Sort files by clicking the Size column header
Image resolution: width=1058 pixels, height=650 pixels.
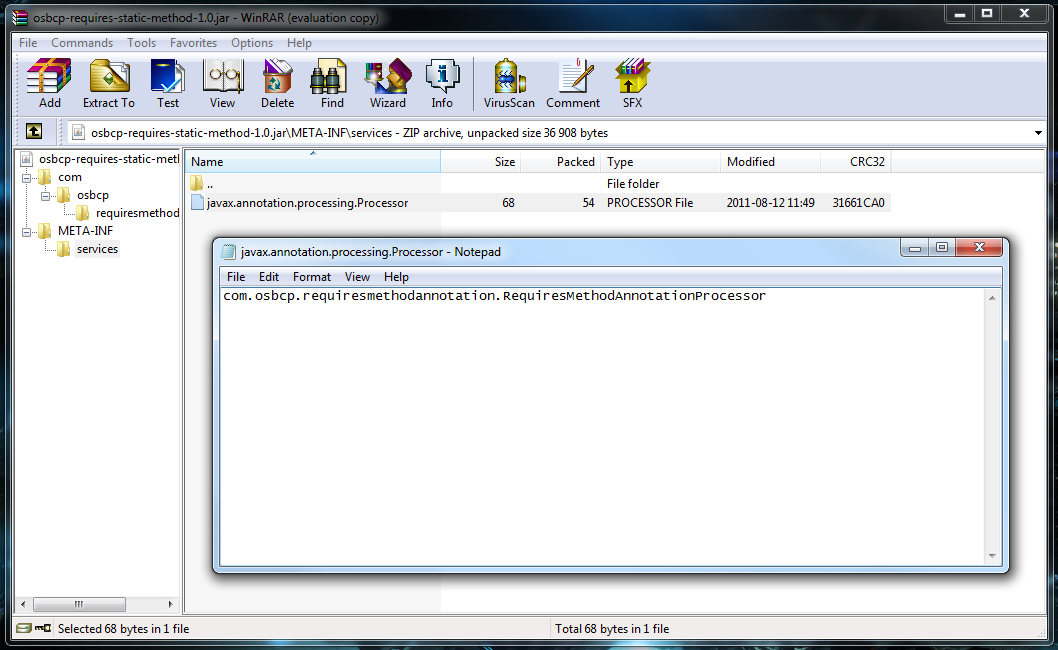(x=504, y=161)
